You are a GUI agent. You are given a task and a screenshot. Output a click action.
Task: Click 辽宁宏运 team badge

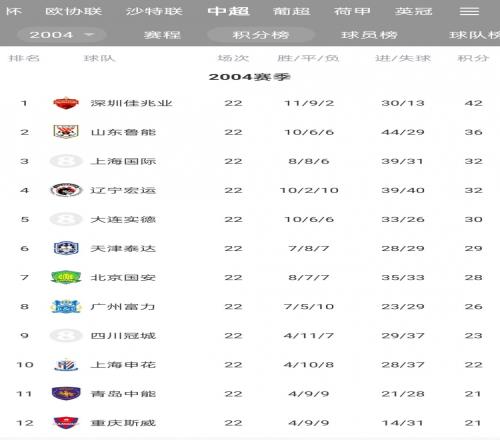click(66, 190)
